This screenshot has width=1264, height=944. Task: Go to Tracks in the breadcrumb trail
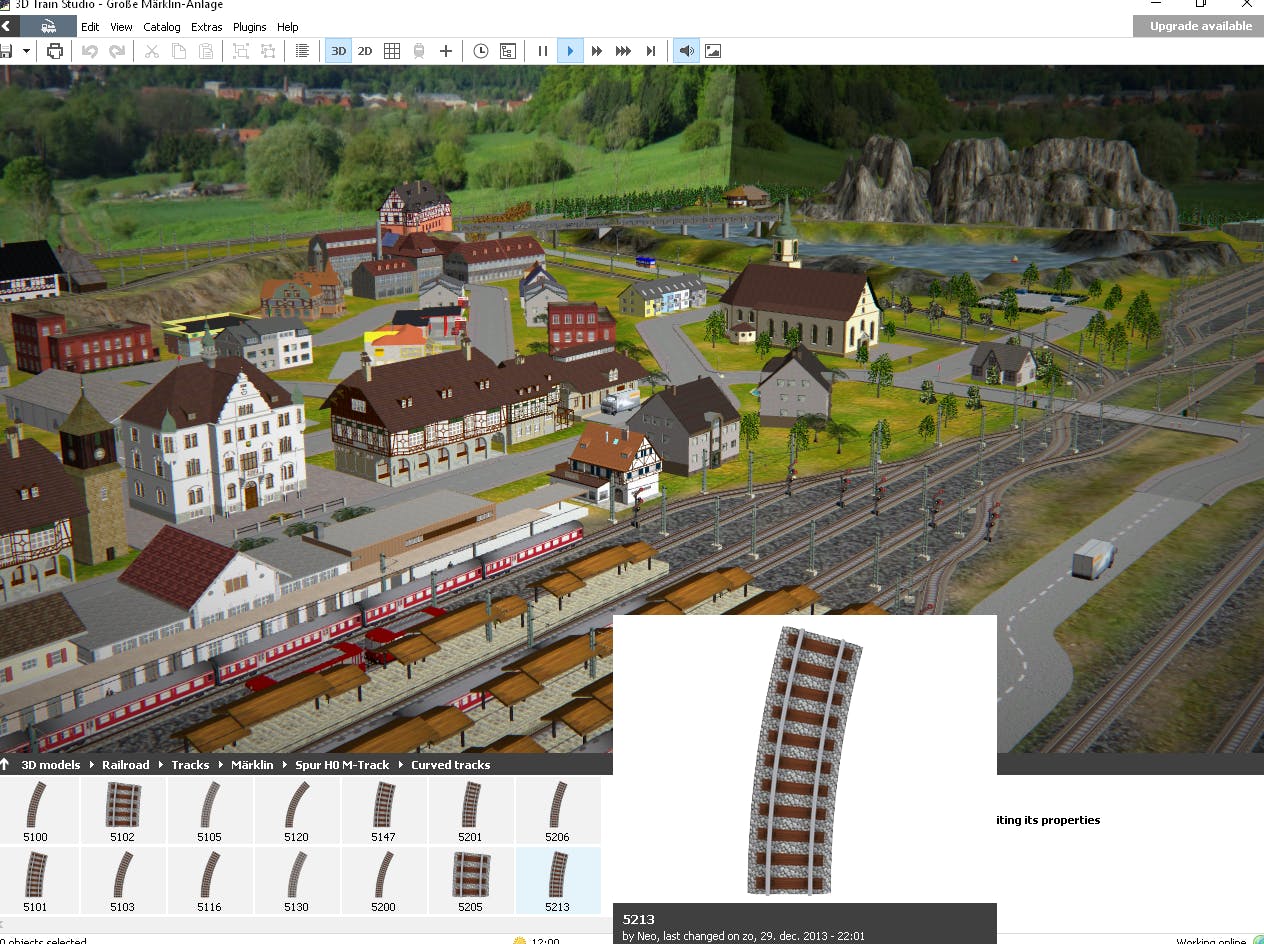tap(190, 765)
